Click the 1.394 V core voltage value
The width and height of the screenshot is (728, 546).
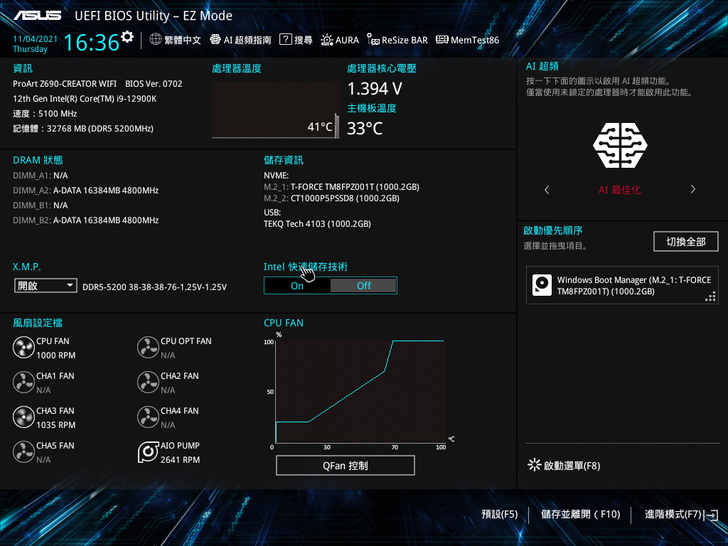[375, 89]
